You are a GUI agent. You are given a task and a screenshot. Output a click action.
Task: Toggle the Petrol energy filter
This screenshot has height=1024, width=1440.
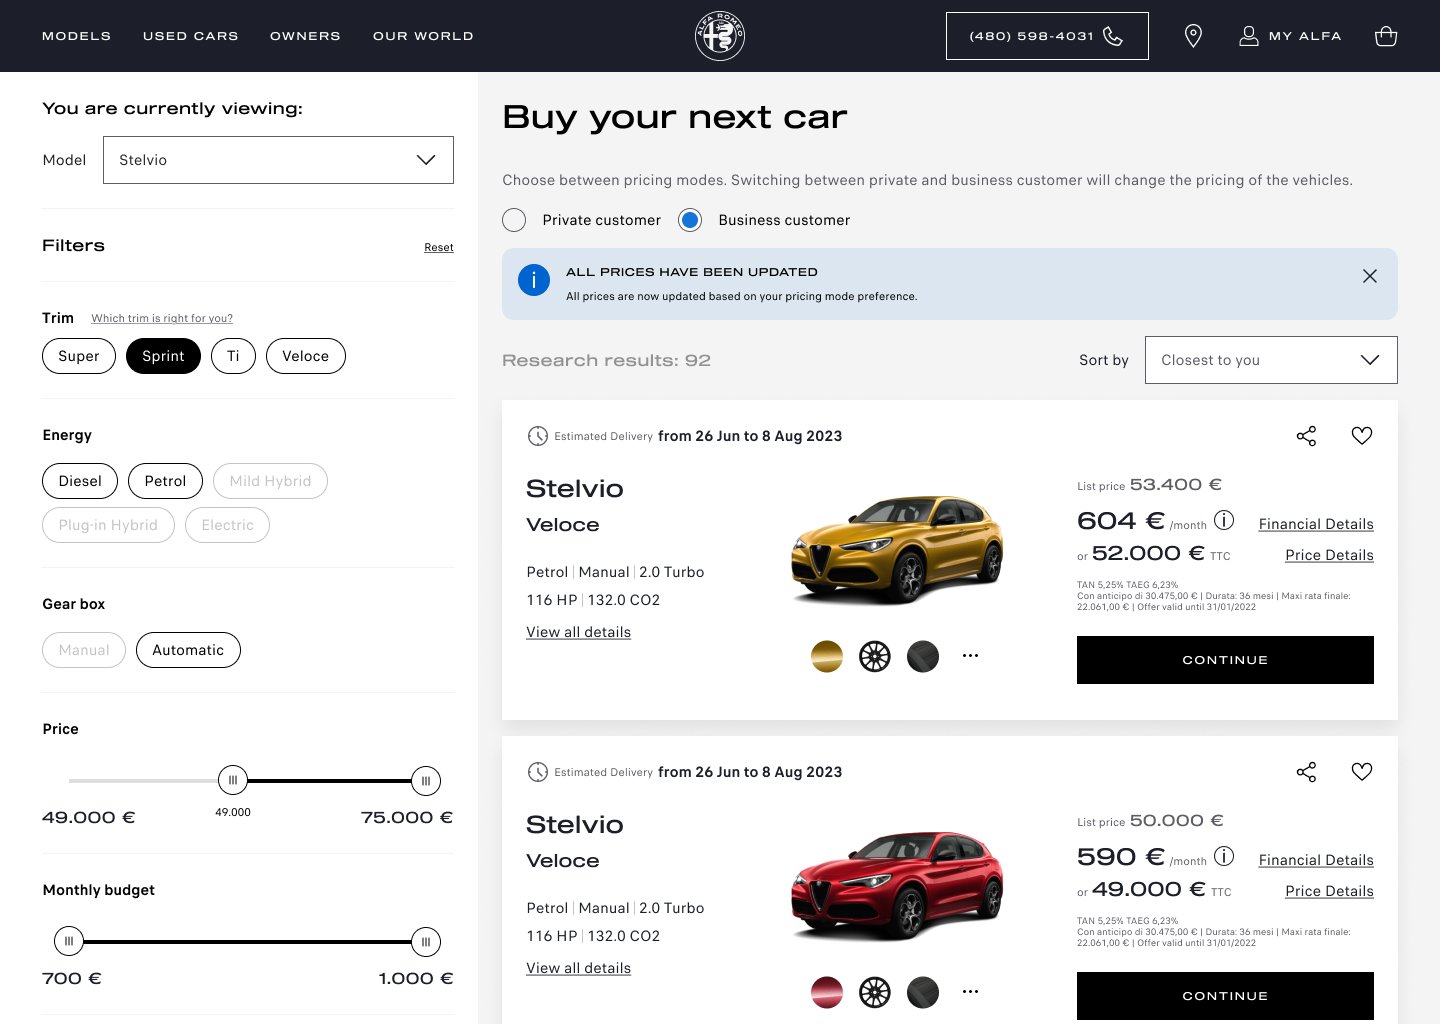(x=165, y=481)
